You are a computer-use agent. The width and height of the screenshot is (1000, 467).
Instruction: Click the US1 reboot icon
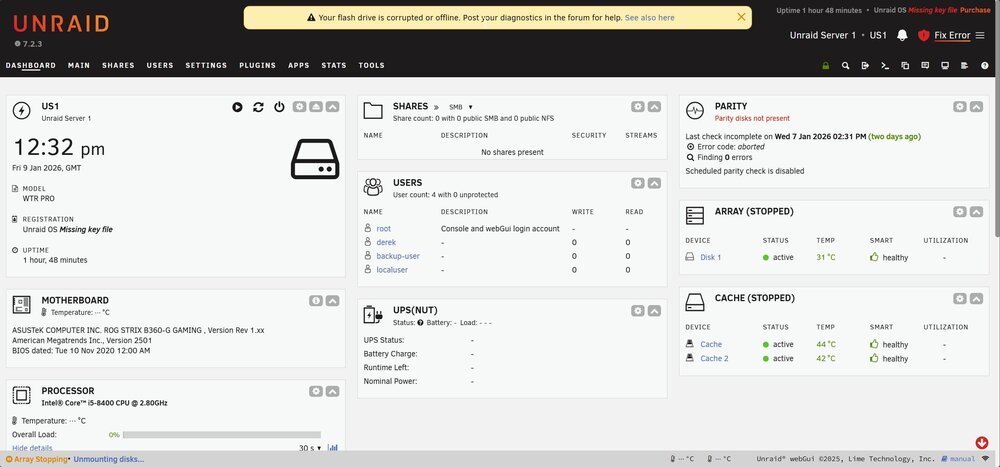[x=258, y=107]
